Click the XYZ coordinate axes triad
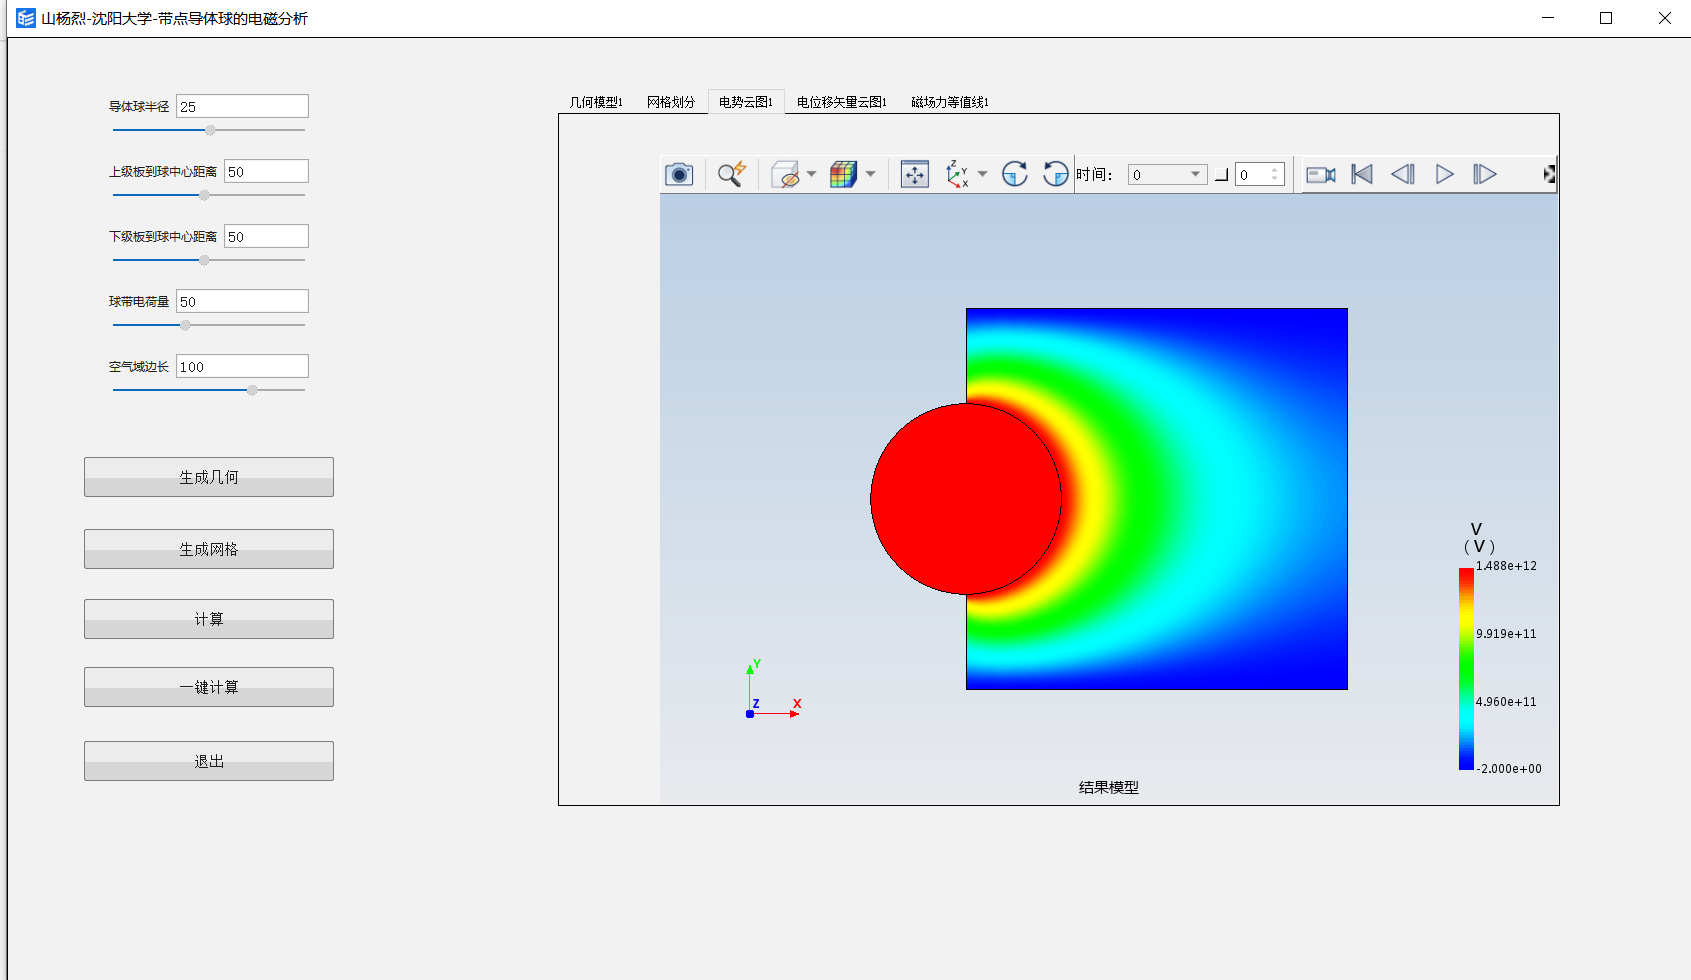 774,689
